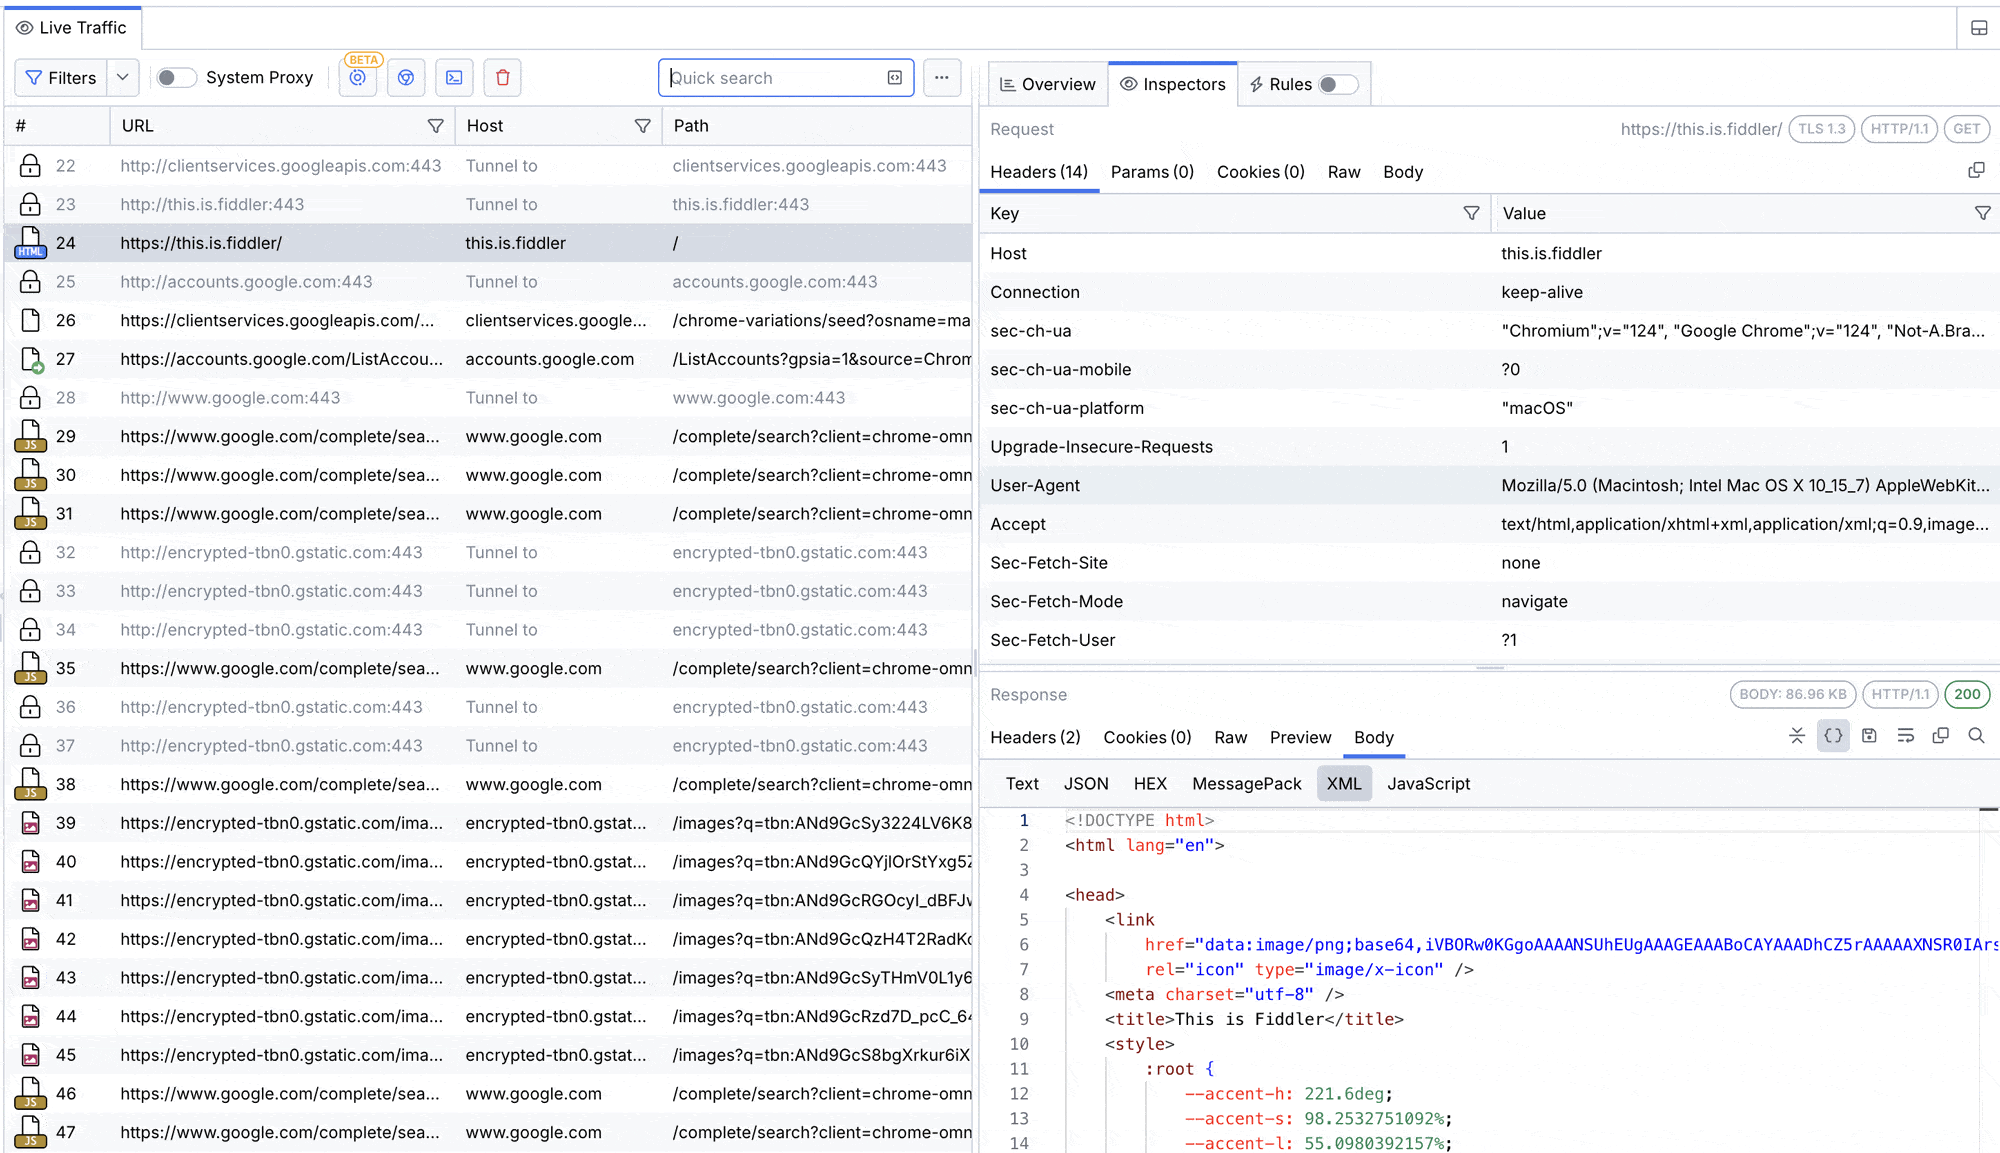Click the save response icon in inspector
The width and height of the screenshot is (2000, 1153).
click(1870, 738)
